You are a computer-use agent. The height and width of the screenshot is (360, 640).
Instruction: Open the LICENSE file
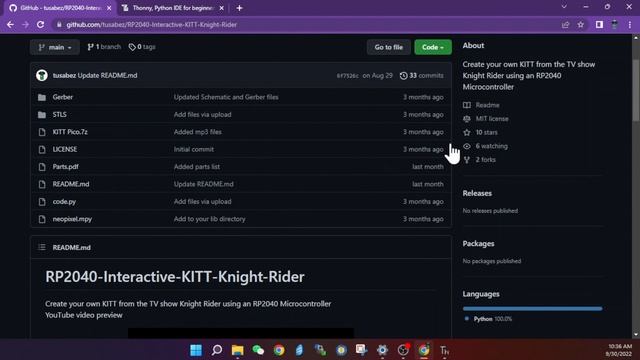64,149
